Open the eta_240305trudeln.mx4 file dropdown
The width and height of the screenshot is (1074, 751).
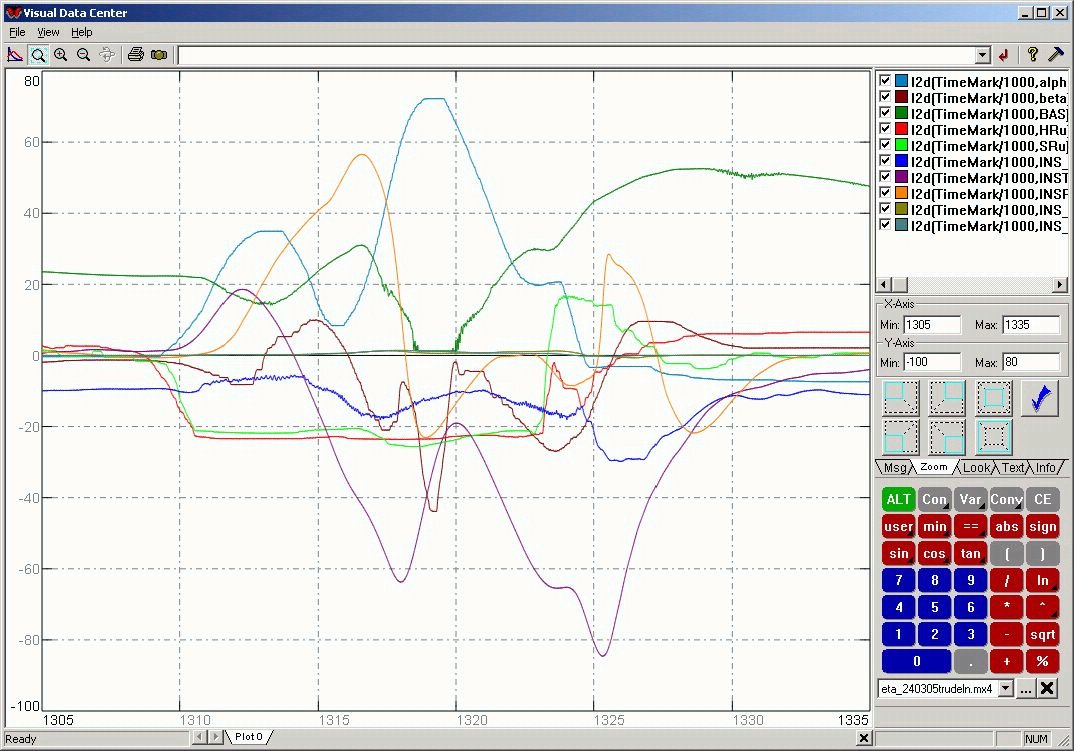coord(1005,688)
